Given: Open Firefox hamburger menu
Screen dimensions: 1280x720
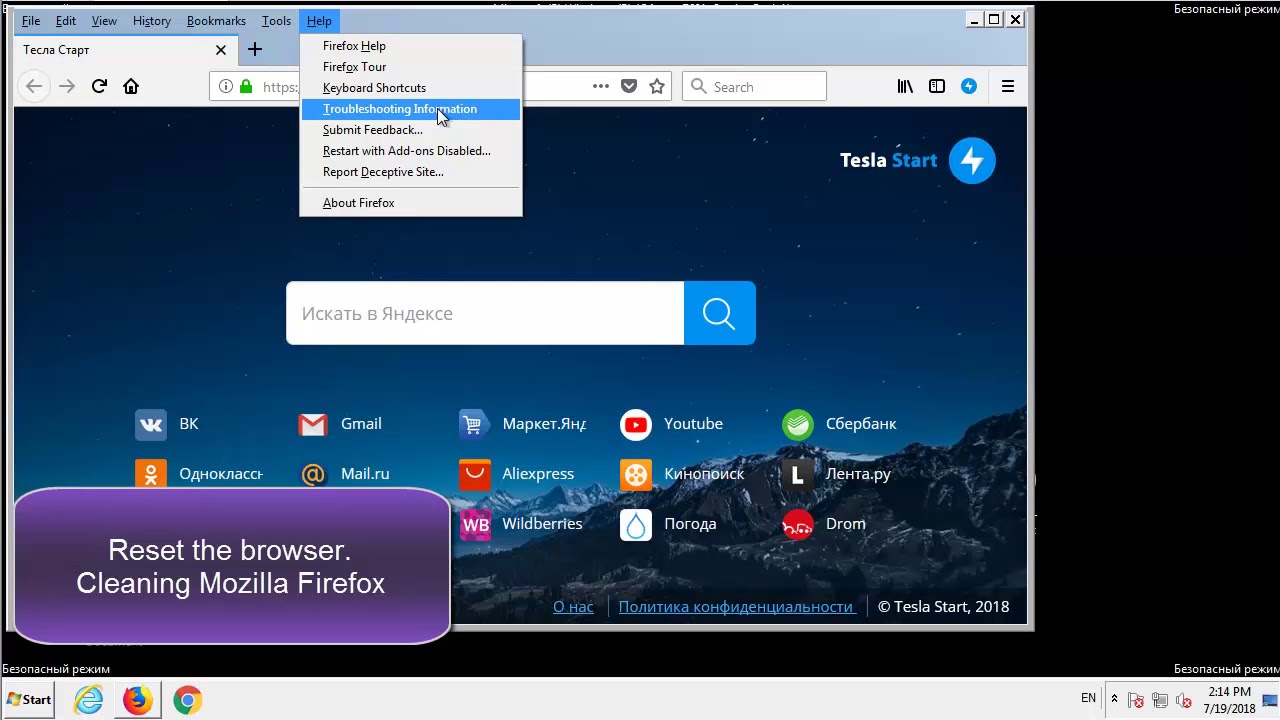Looking at the screenshot, I should pos(1008,86).
